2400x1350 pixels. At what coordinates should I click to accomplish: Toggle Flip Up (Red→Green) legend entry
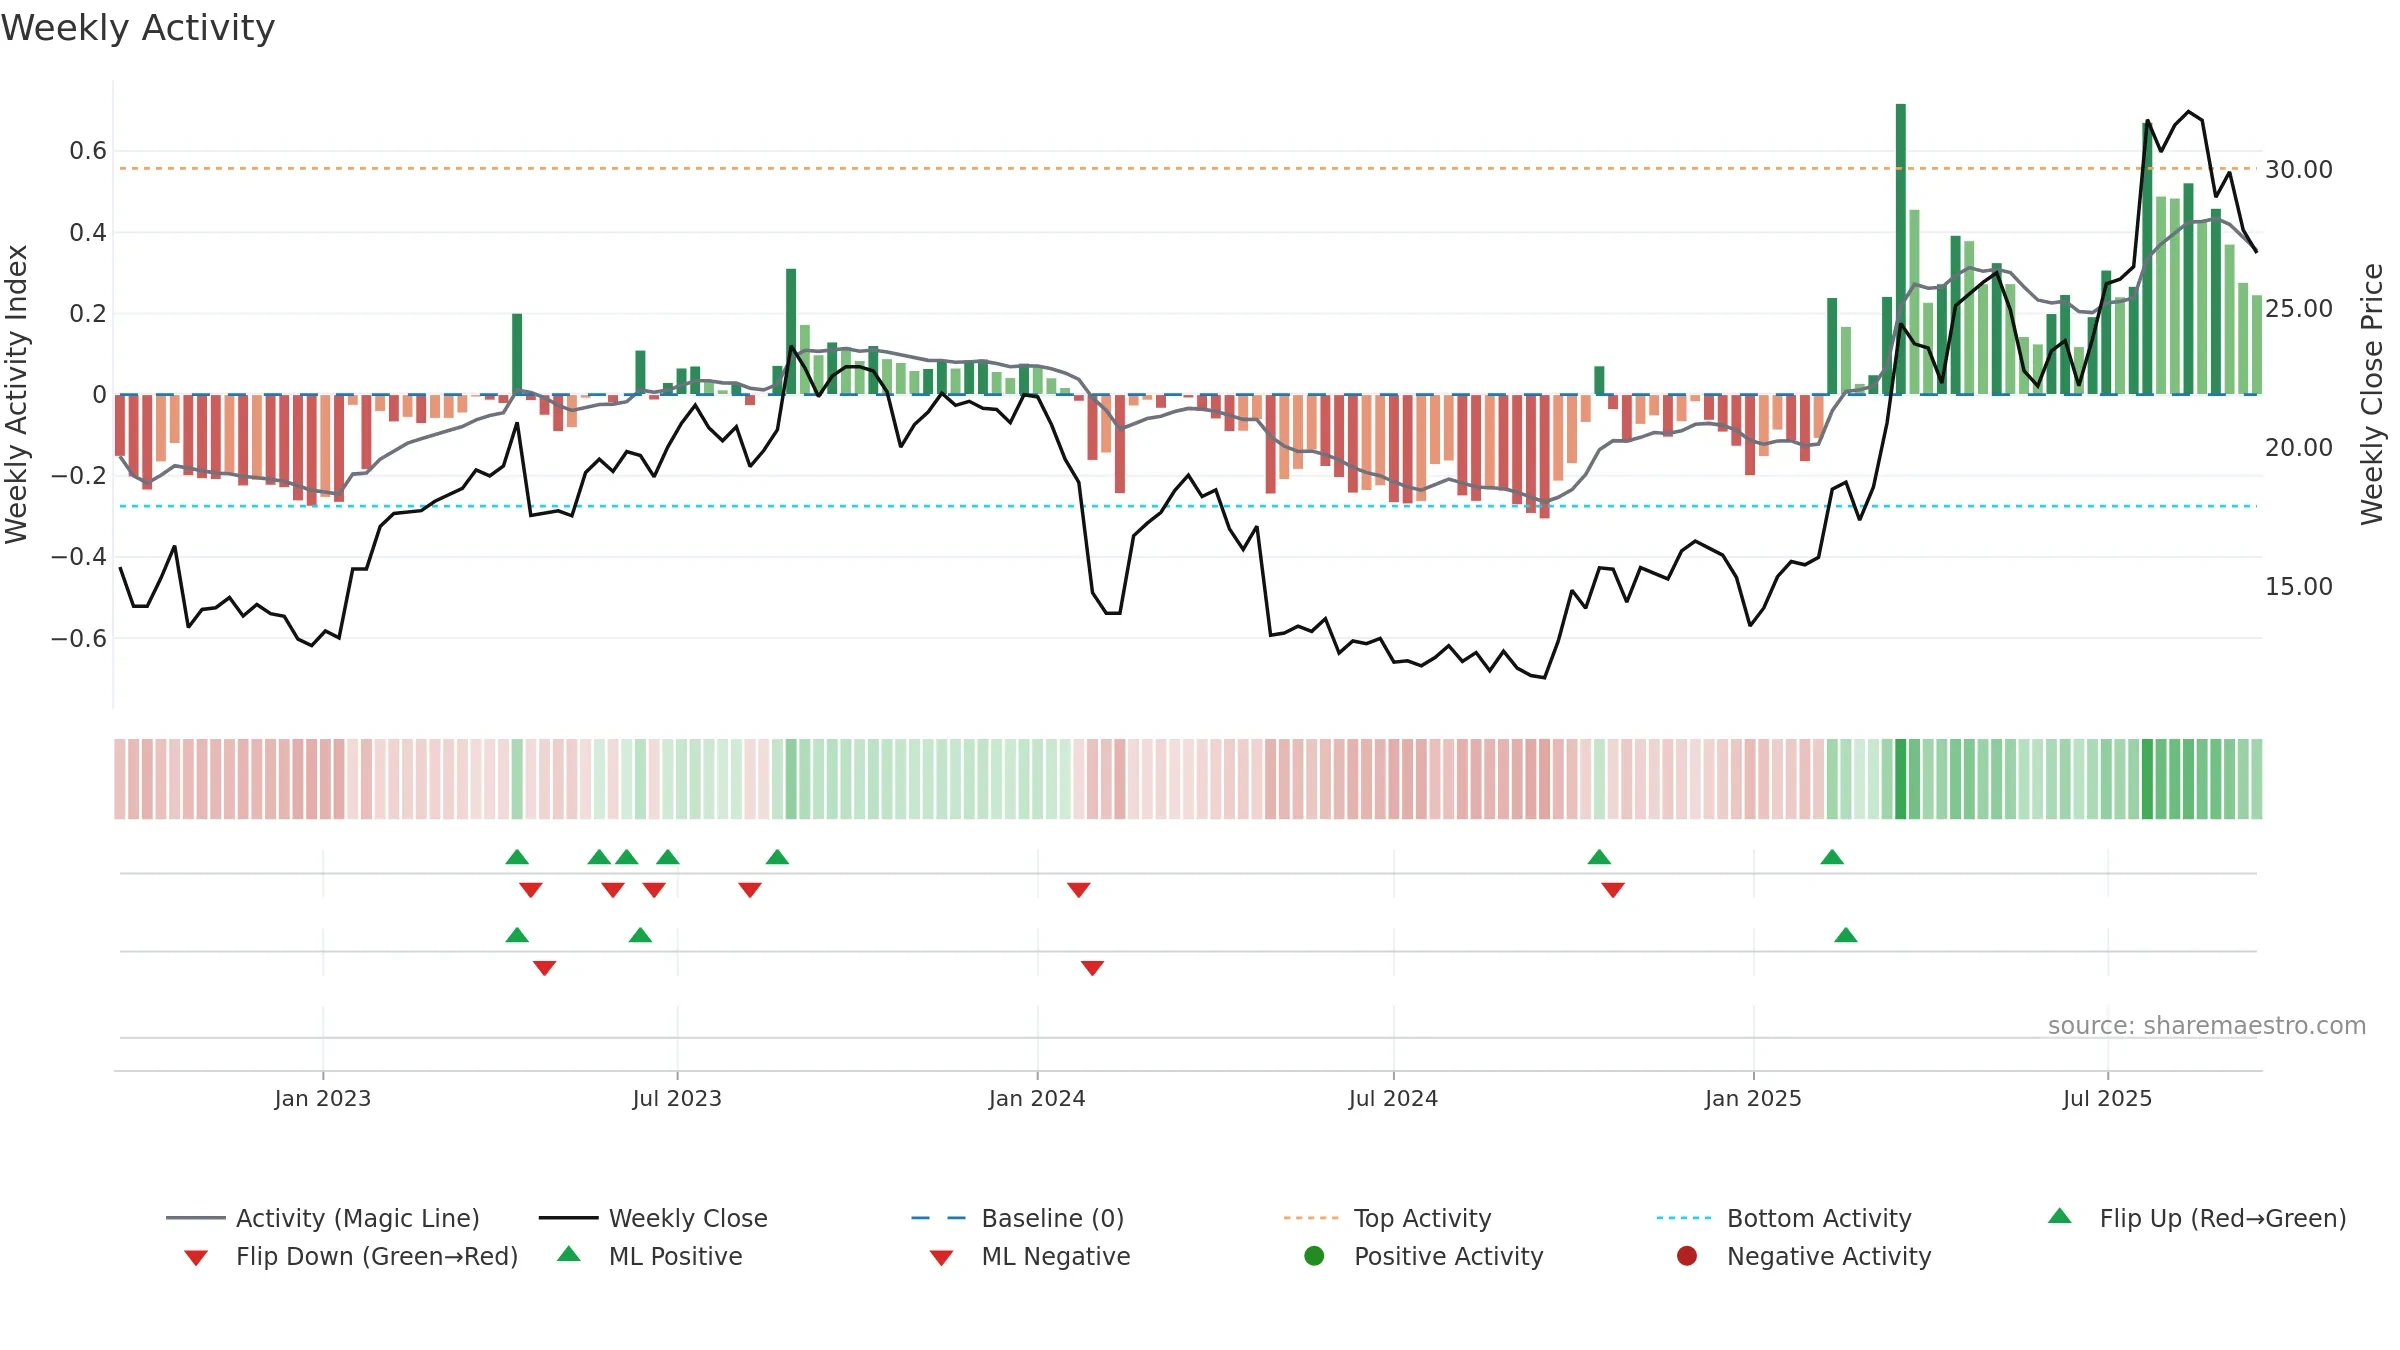tap(2196, 1218)
